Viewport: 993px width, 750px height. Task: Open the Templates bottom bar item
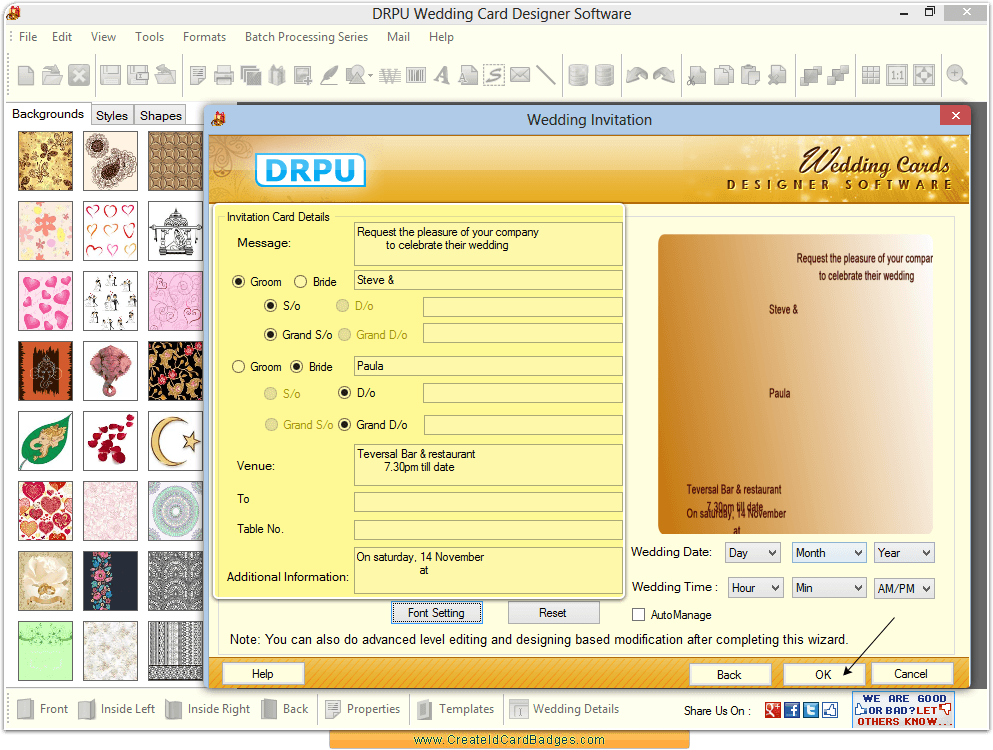tap(456, 709)
